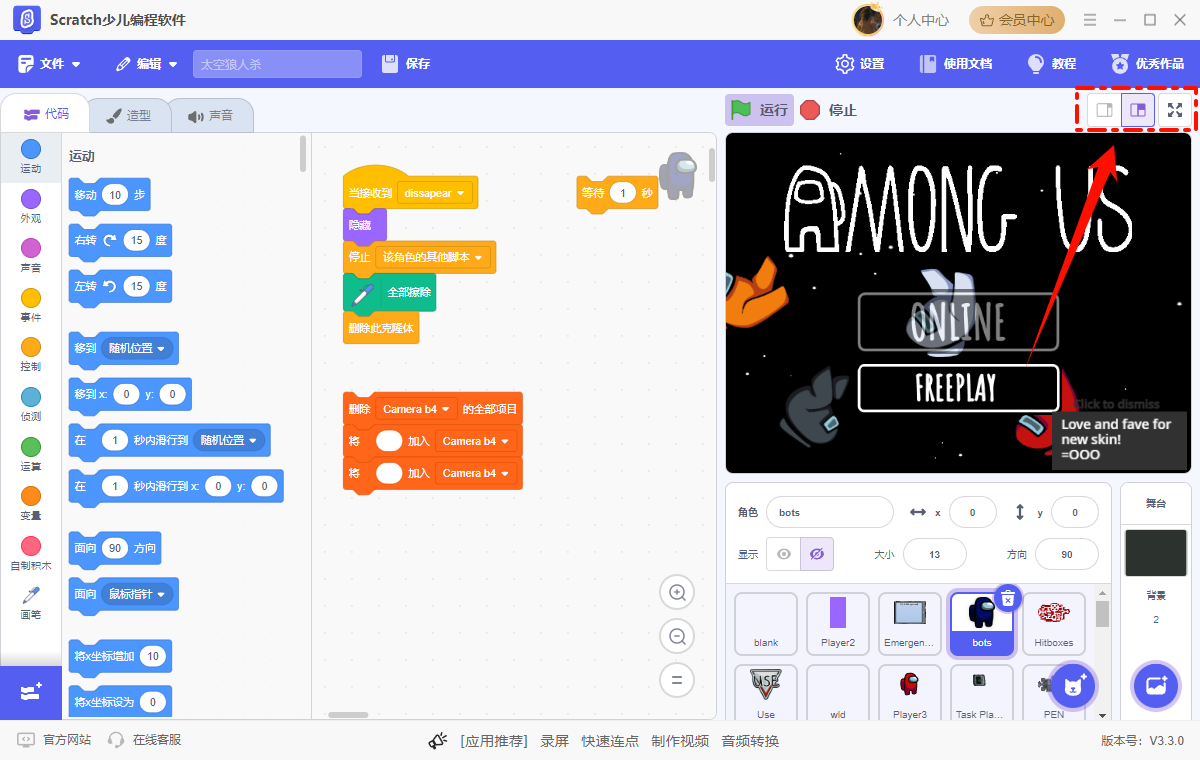
Task: Open 使用文档 documentation
Action: (956, 64)
